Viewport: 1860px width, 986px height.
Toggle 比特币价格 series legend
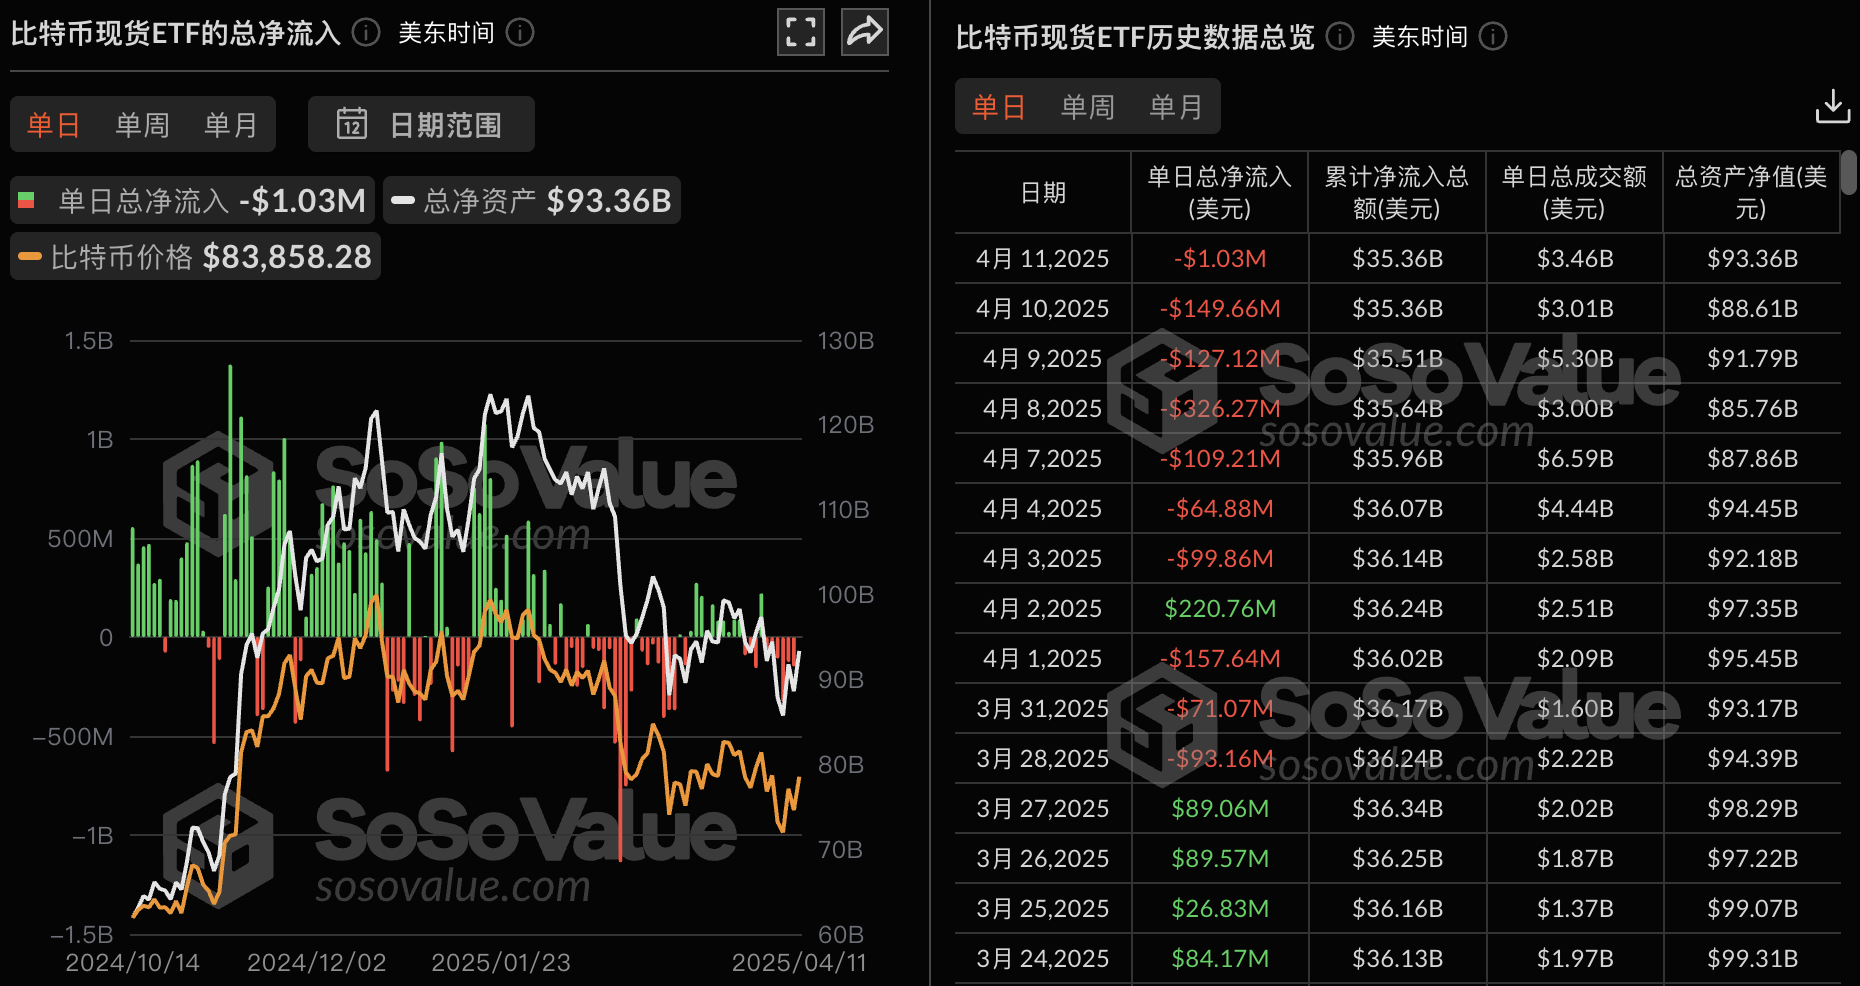pos(195,257)
